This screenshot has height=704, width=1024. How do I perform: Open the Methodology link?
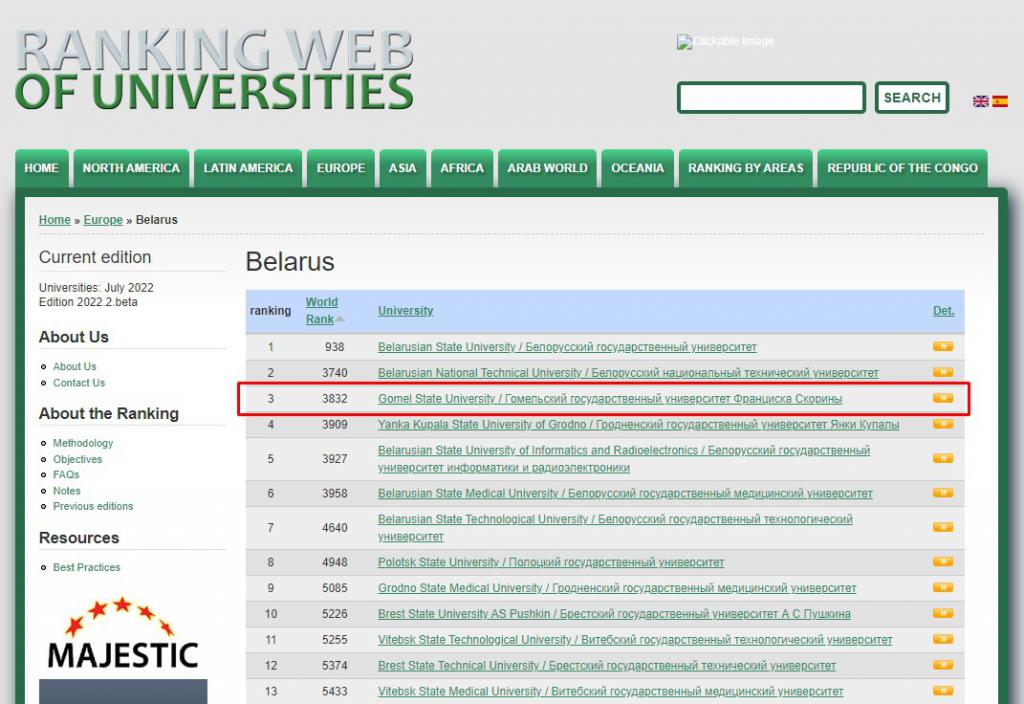tap(83, 443)
